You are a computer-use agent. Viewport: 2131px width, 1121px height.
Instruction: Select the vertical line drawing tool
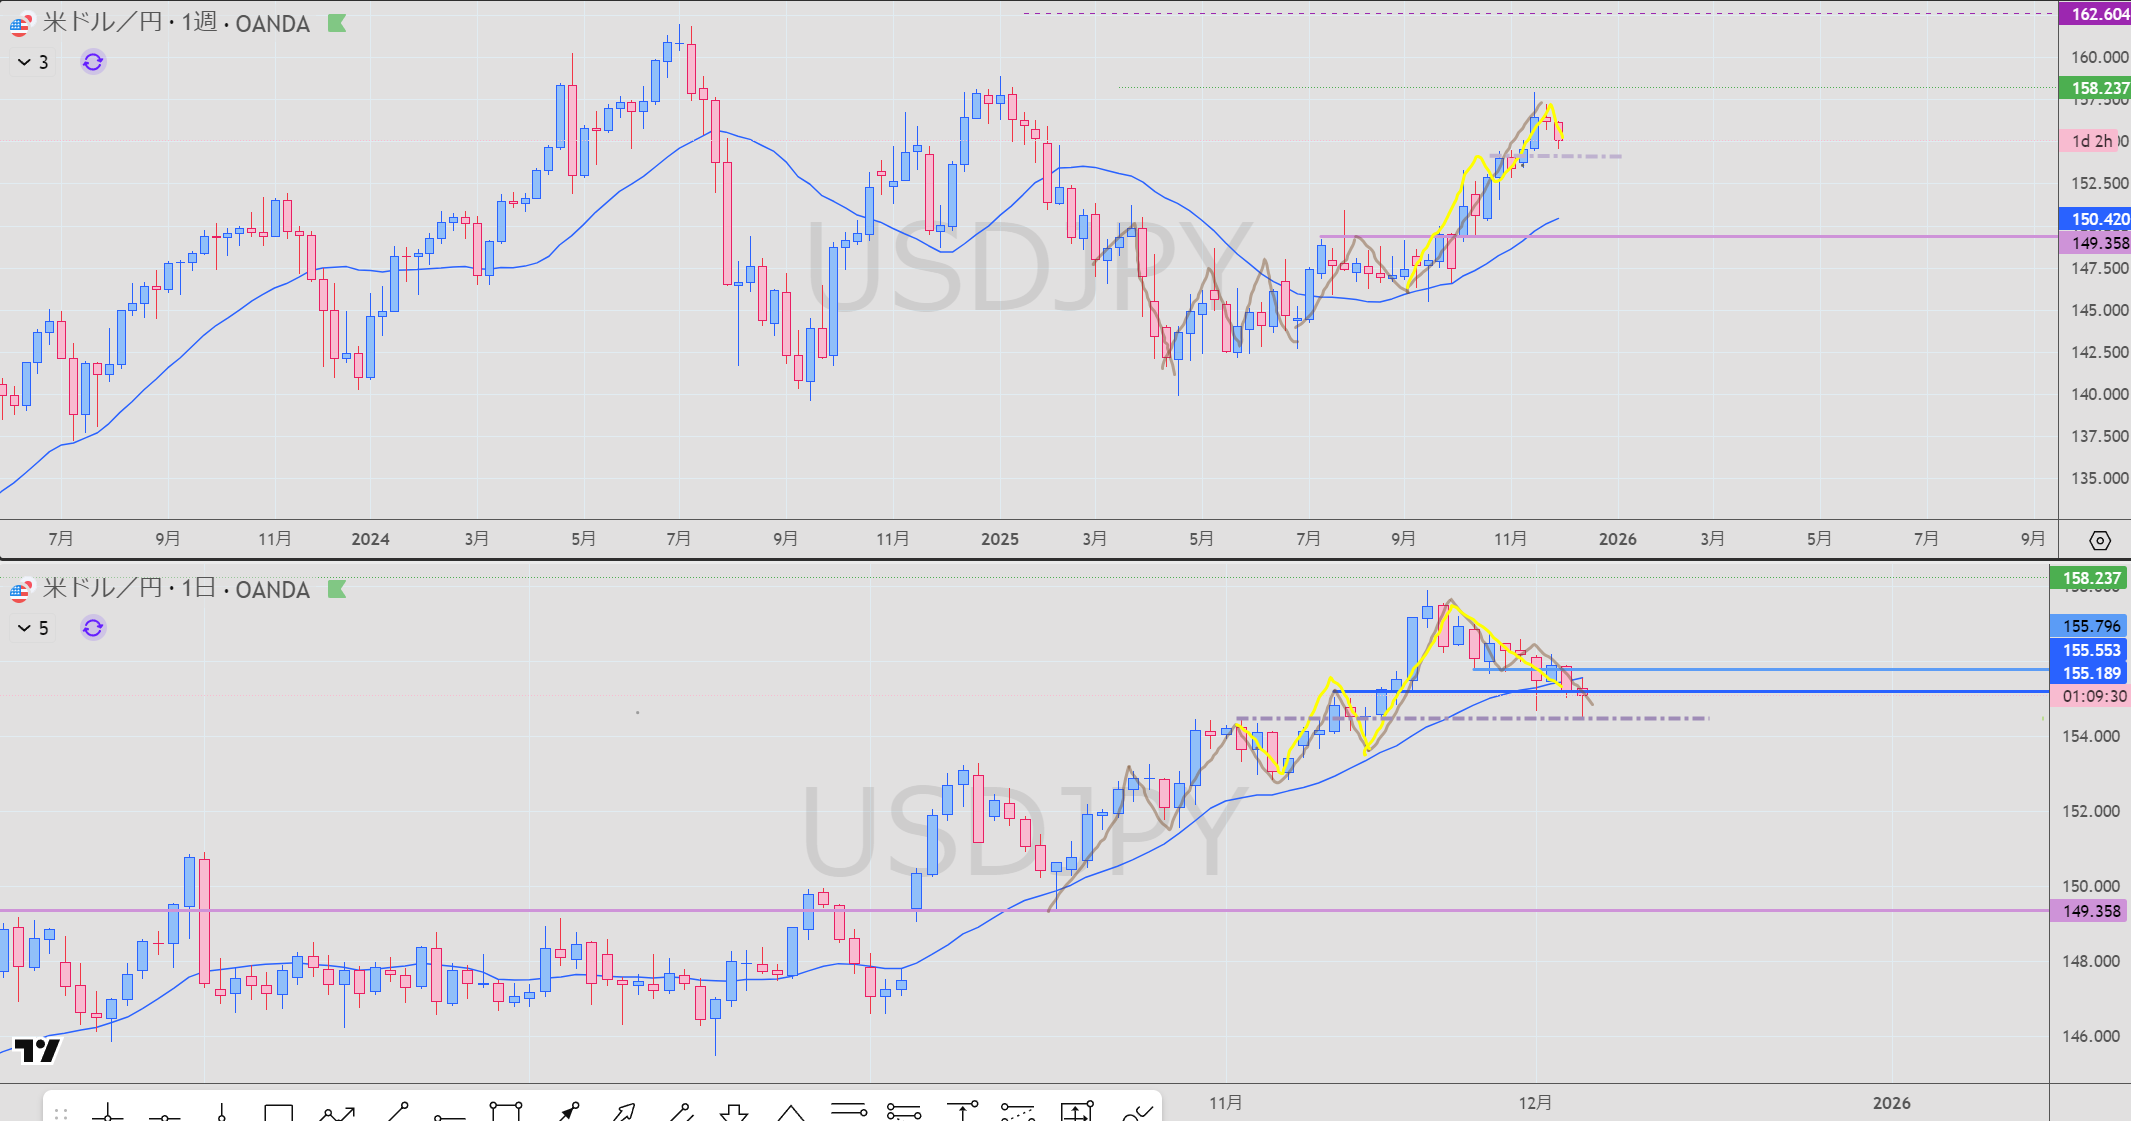pyautogui.click(x=222, y=1112)
